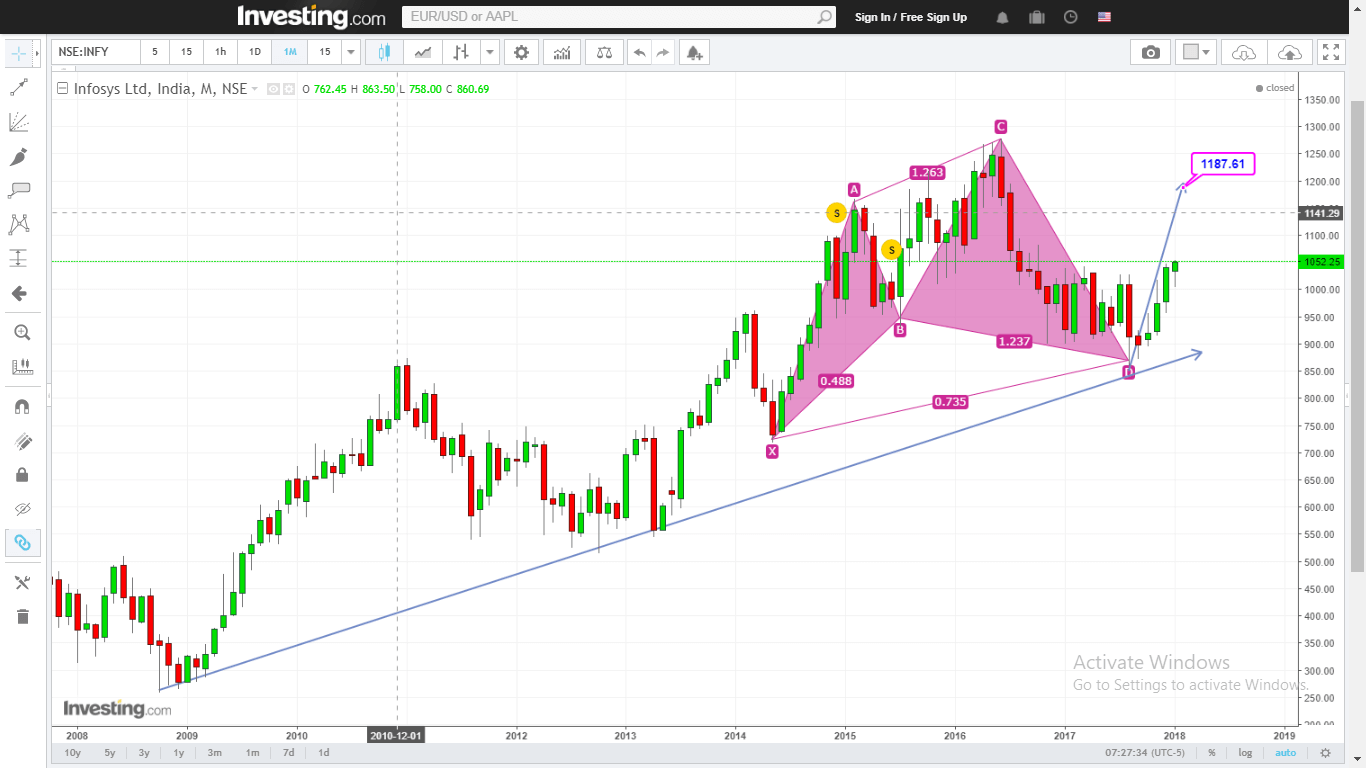Click the search box EUR/USD or AAPL
Viewport: 1366px width, 768px height.
coord(610,17)
